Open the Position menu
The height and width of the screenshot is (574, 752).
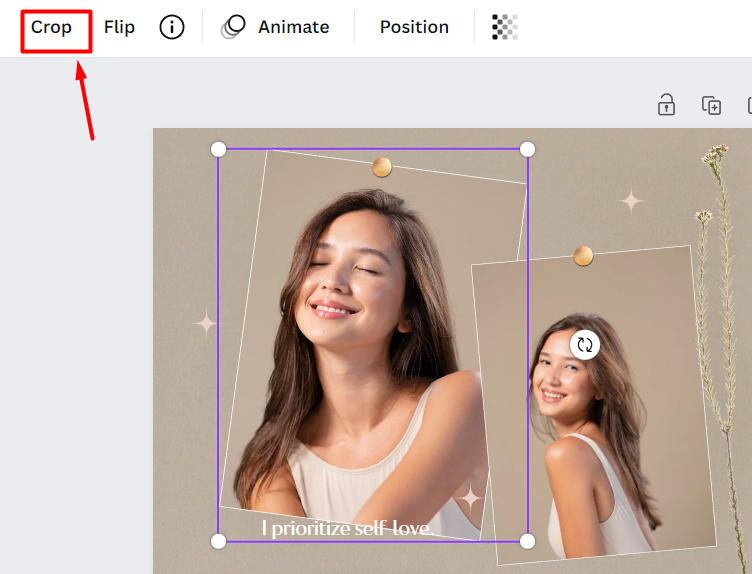pos(414,28)
